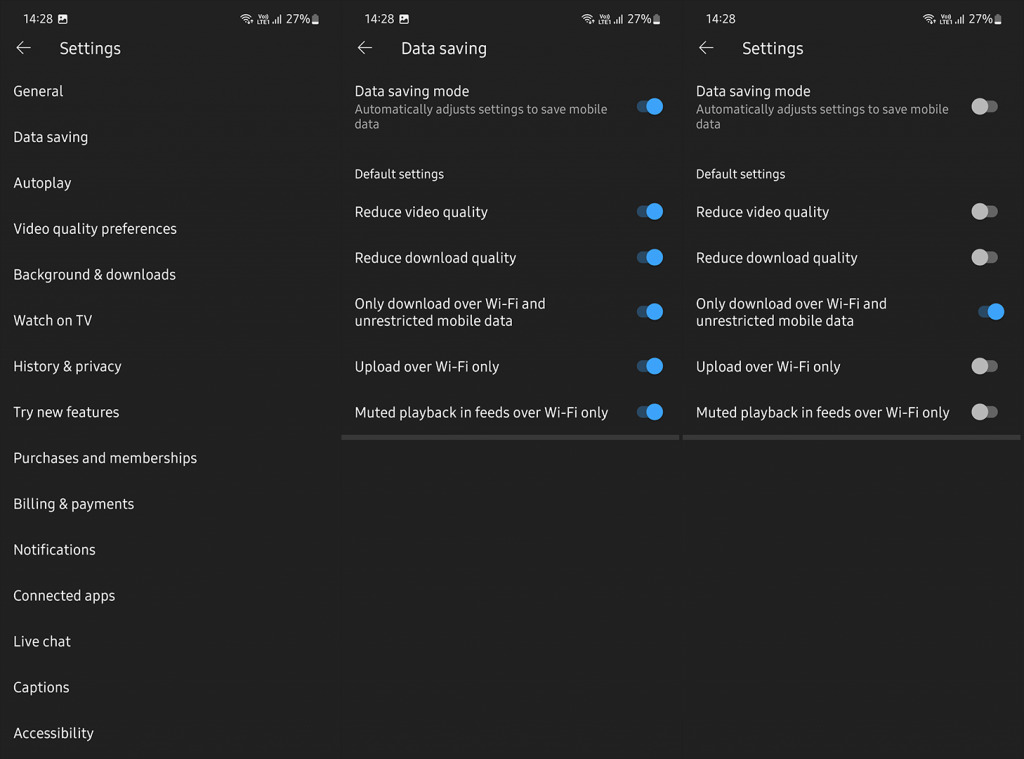Open the Captions settings item
The width and height of the screenshot is (1024, 759).
point(41,688)
